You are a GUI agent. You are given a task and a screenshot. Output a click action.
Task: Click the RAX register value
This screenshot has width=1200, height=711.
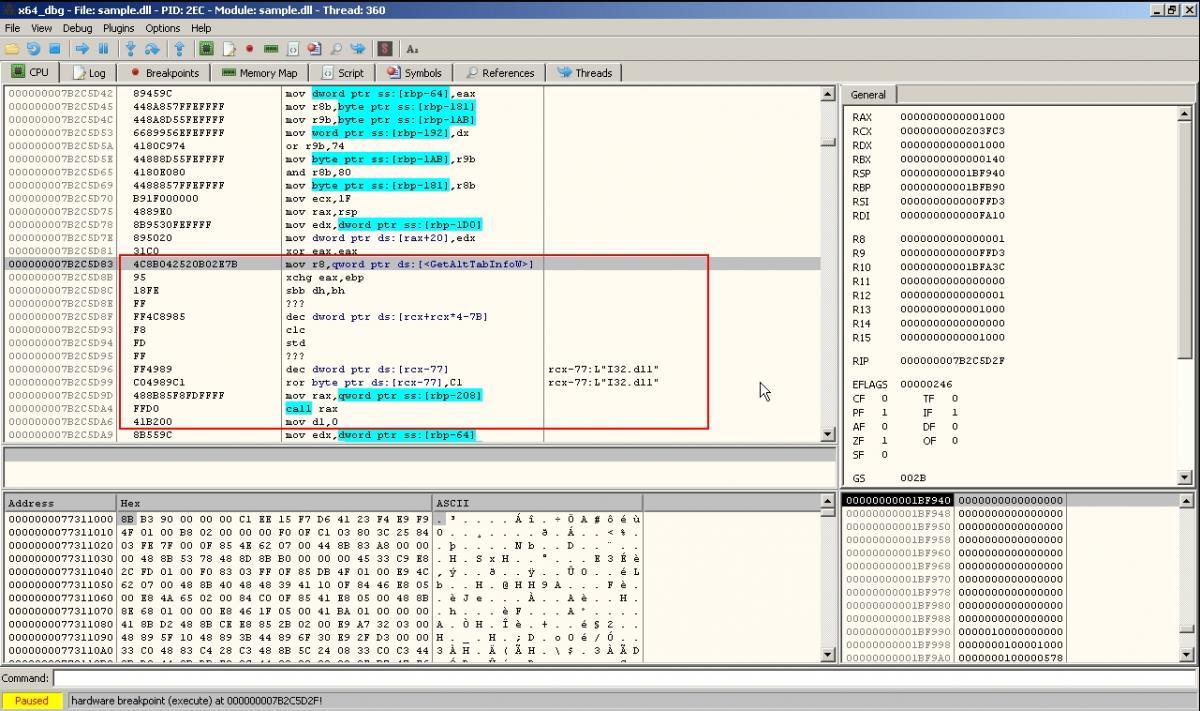click(952, 117)
